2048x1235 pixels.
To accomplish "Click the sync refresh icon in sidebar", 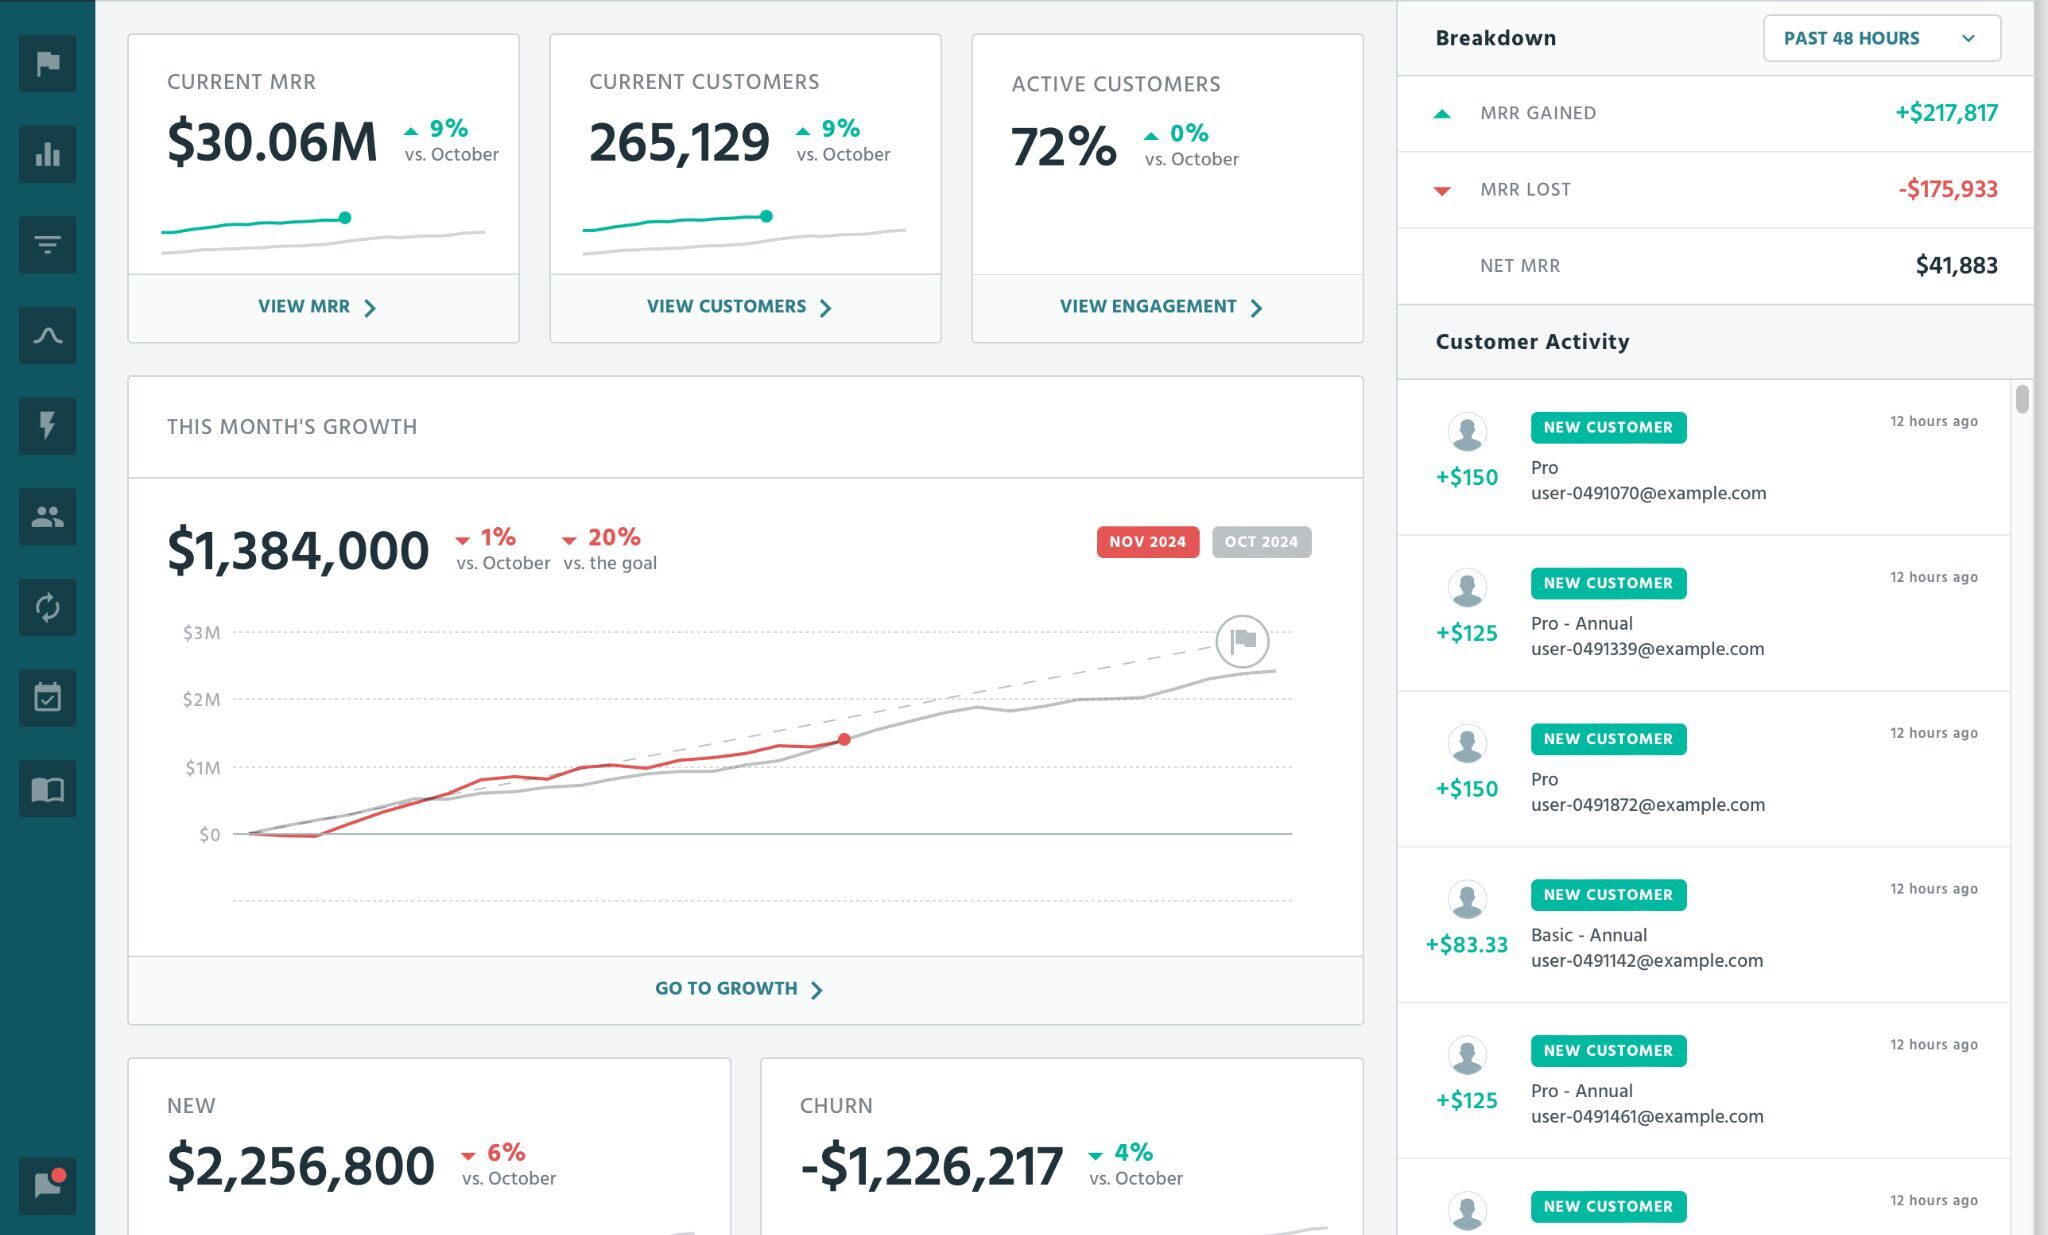I will pyautogui.click(x=47, y=607).
